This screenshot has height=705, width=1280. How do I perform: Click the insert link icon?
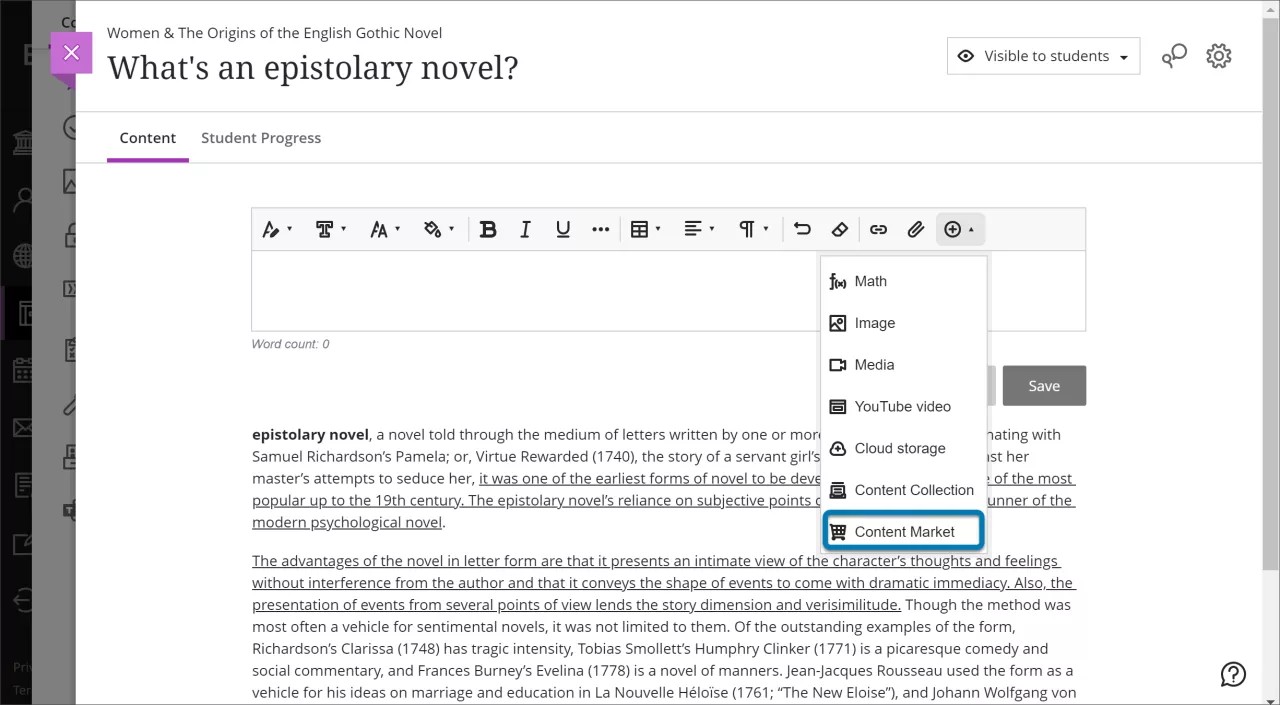click(x=878, y=229)
